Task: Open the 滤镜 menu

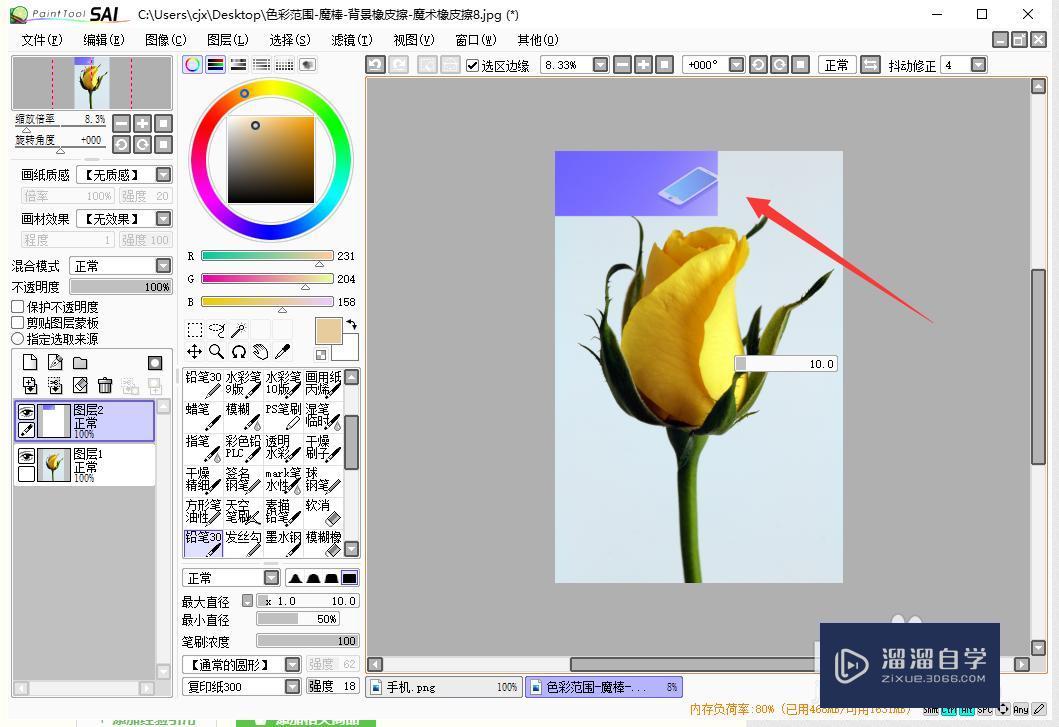Action: click(x=351, y=40)
